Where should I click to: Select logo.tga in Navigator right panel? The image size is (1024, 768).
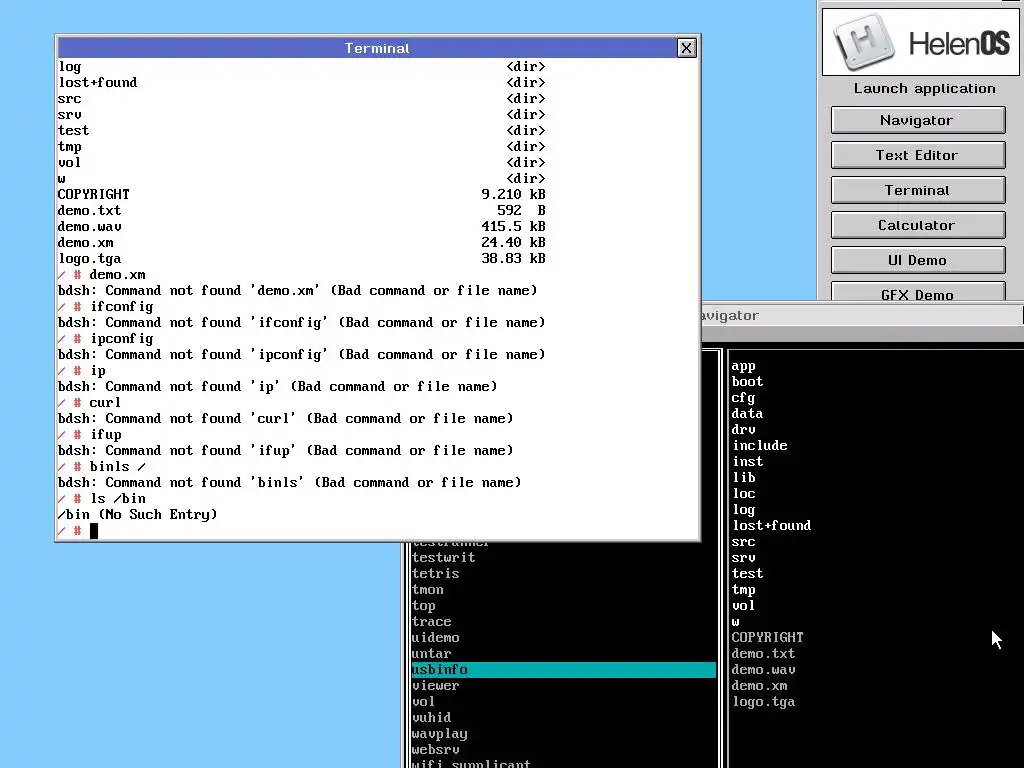point(763,701)
